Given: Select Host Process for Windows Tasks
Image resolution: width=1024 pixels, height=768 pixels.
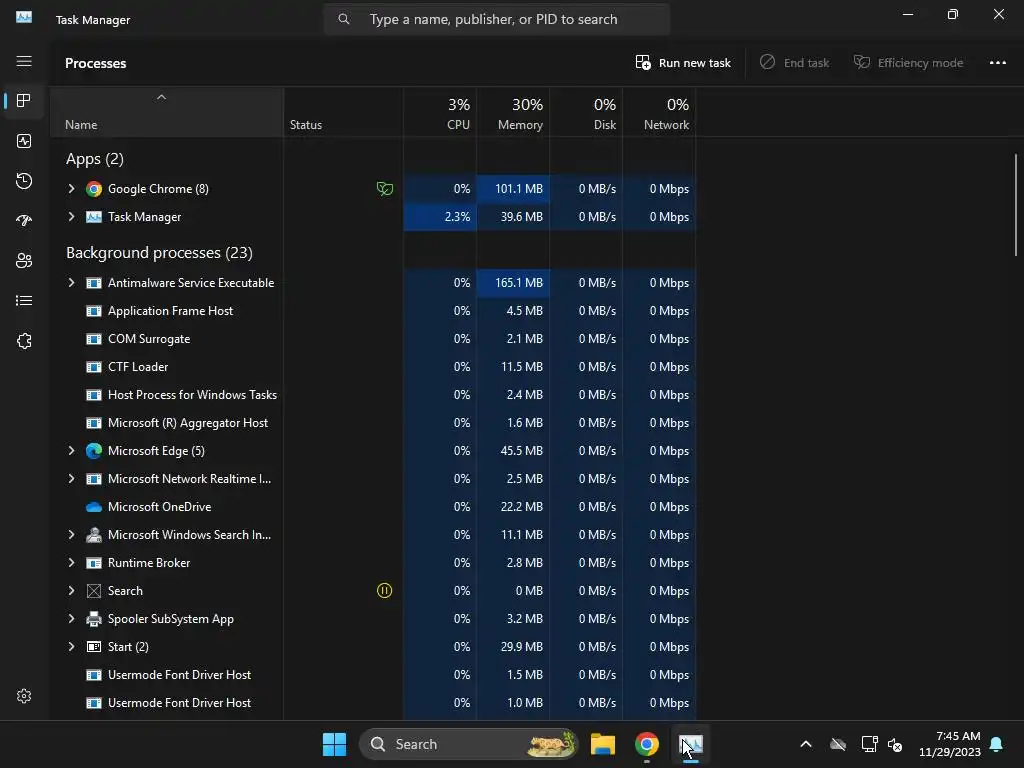Looking at the screenshot, I should point(373,394).
